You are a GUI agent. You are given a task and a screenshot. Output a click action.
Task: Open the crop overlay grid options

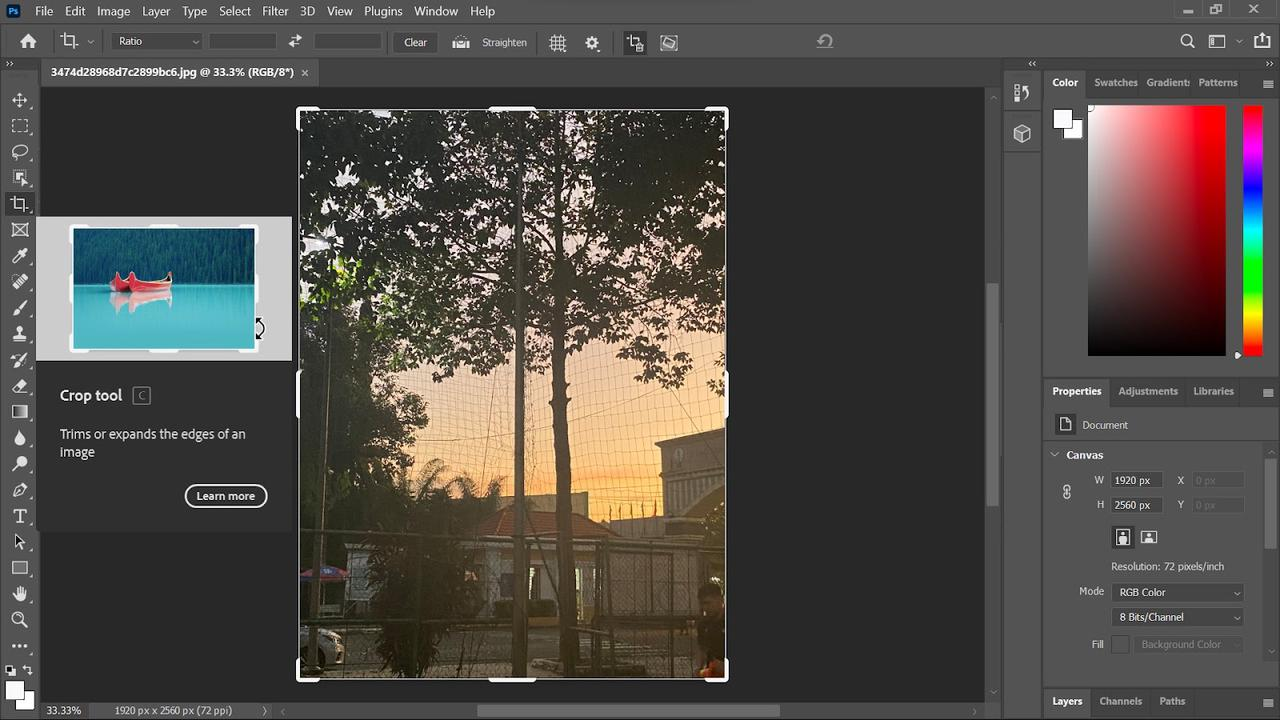(x=557, y=42)
